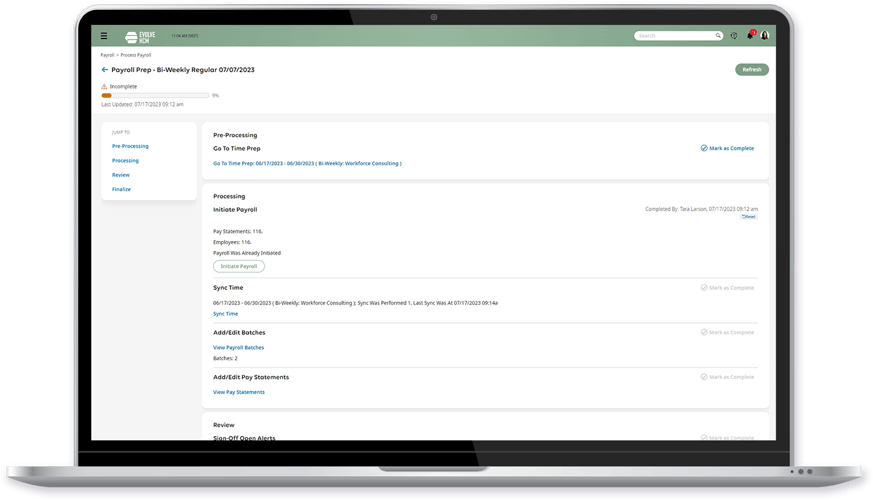Click the 'Employees: 116.' text
873x500 pixels.
[x=232, y=242]
